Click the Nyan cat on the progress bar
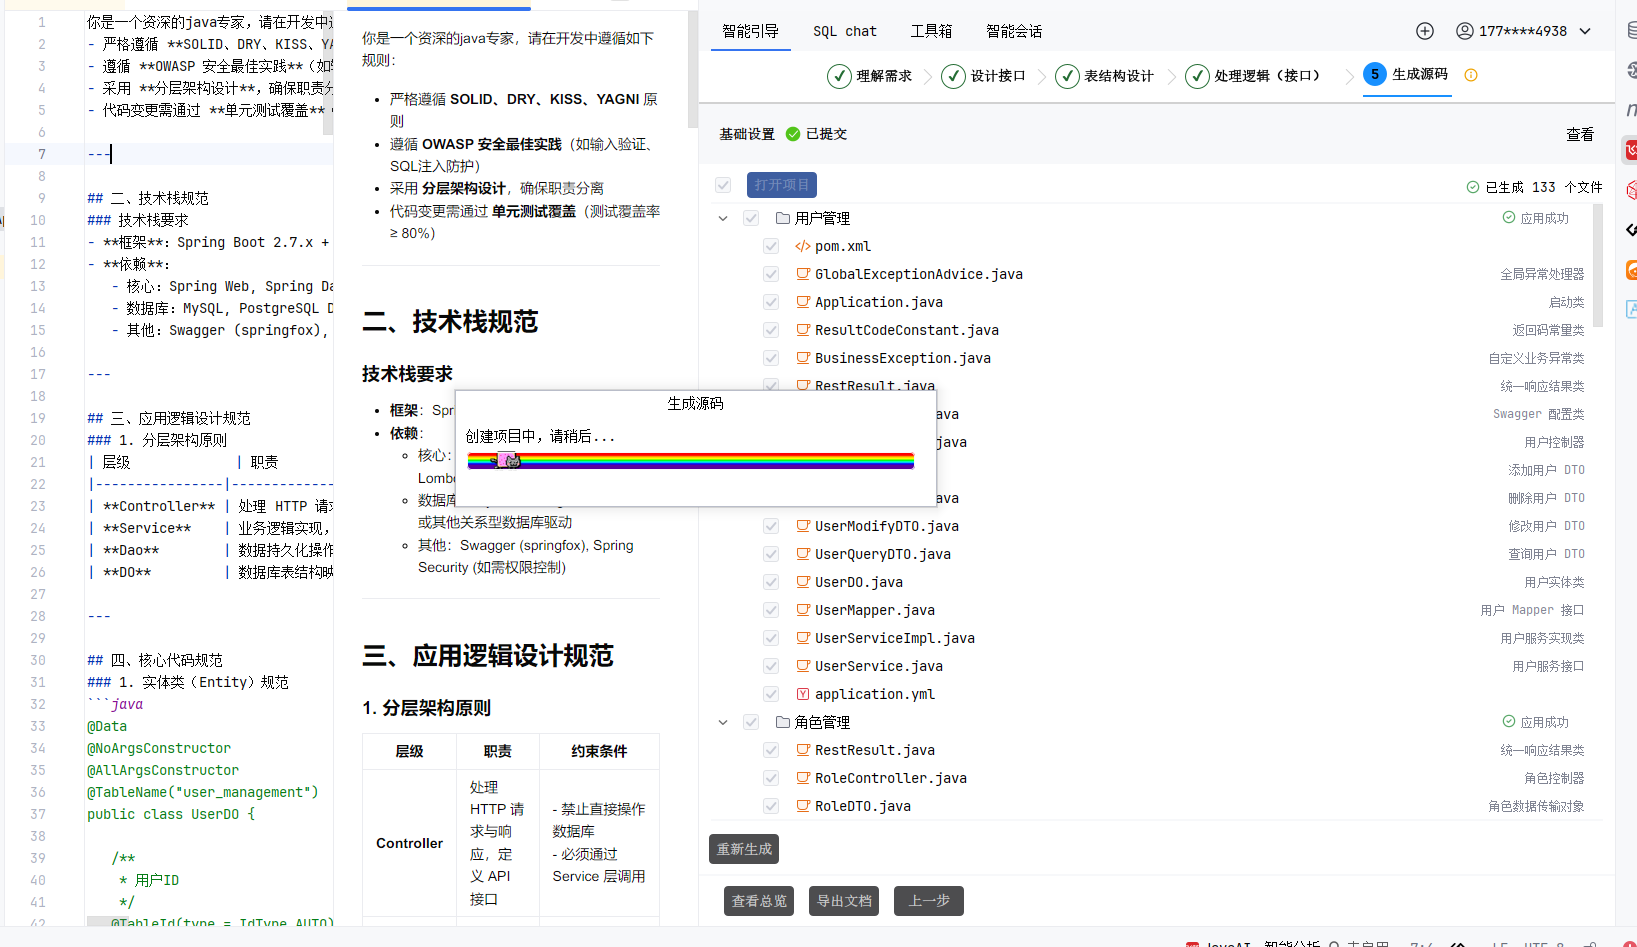Screen dimensions: 1637x947 [509, 461]
